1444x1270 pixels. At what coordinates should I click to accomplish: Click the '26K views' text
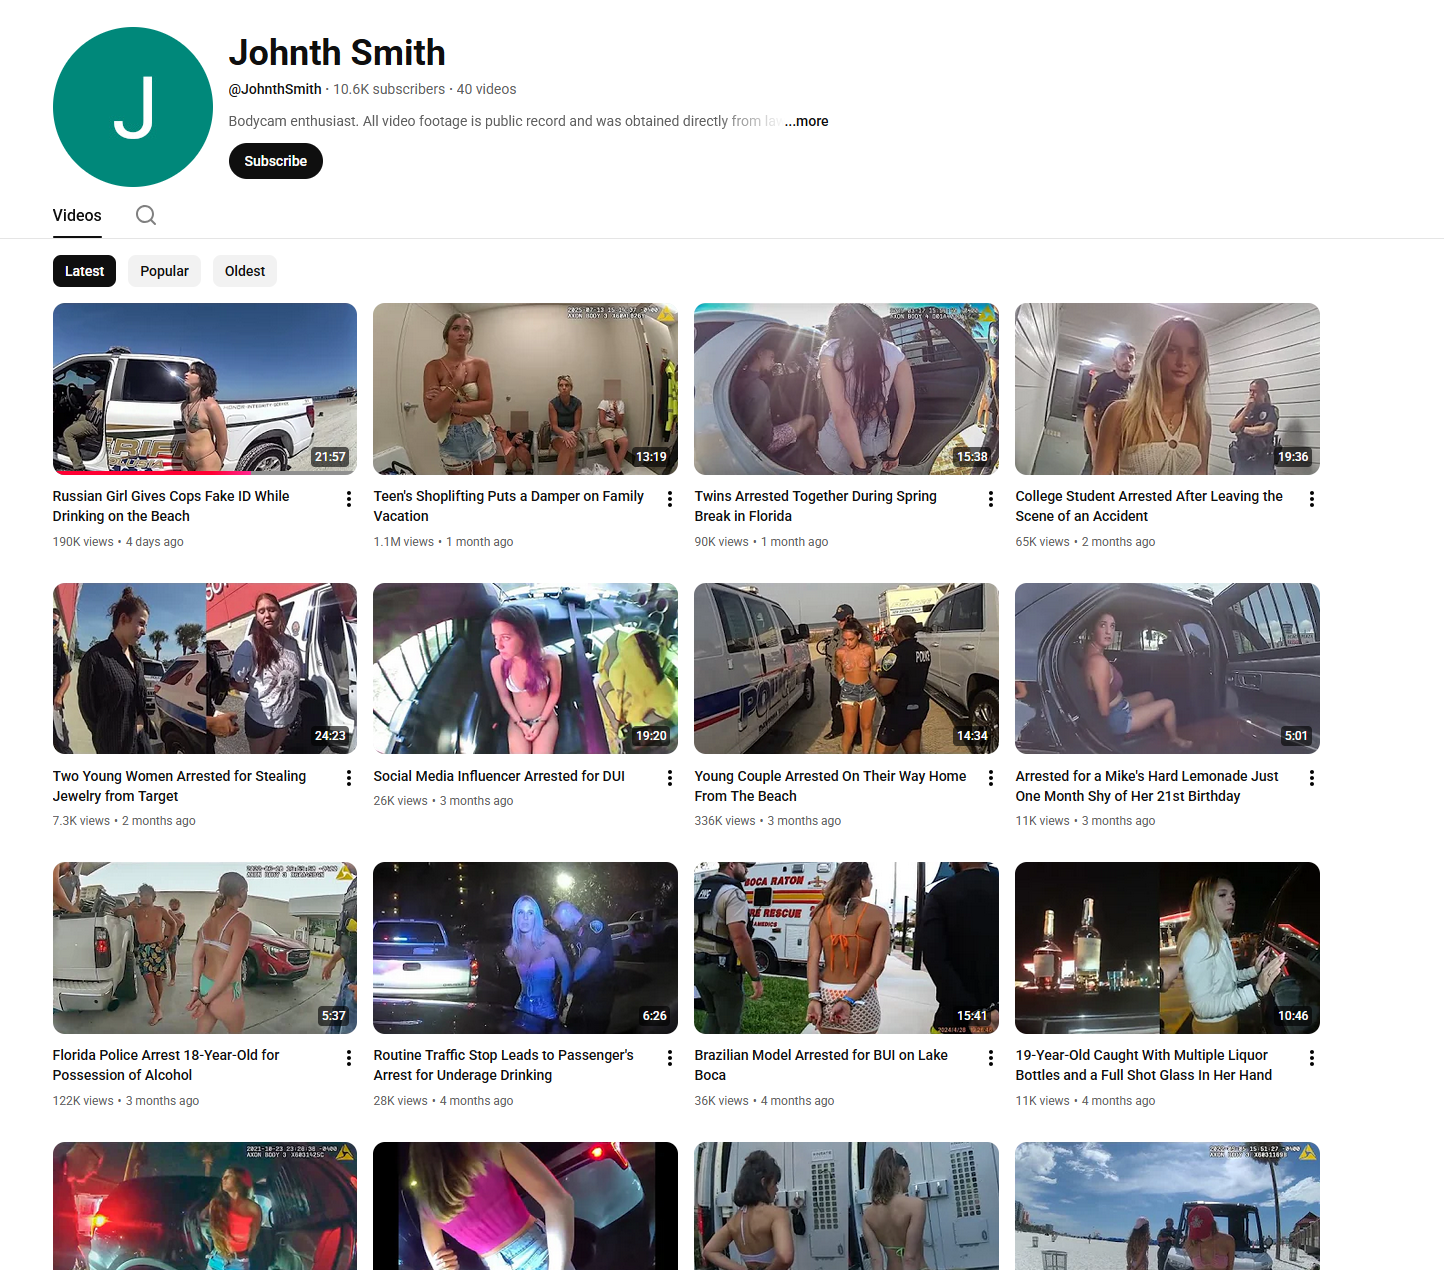[401, 801]
